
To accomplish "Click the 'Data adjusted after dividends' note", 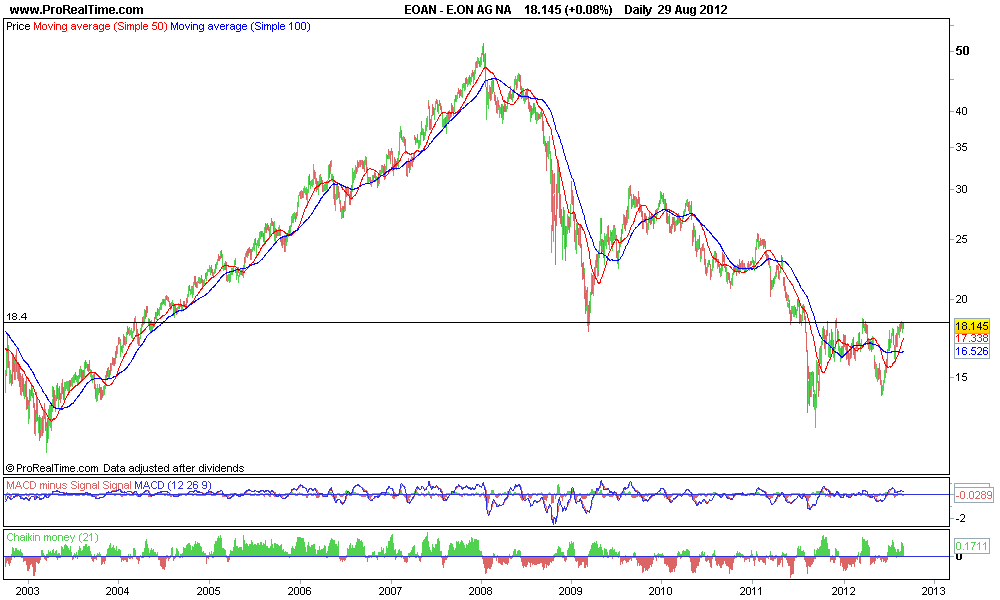I will pyautogui.click(x=173, y=468).
